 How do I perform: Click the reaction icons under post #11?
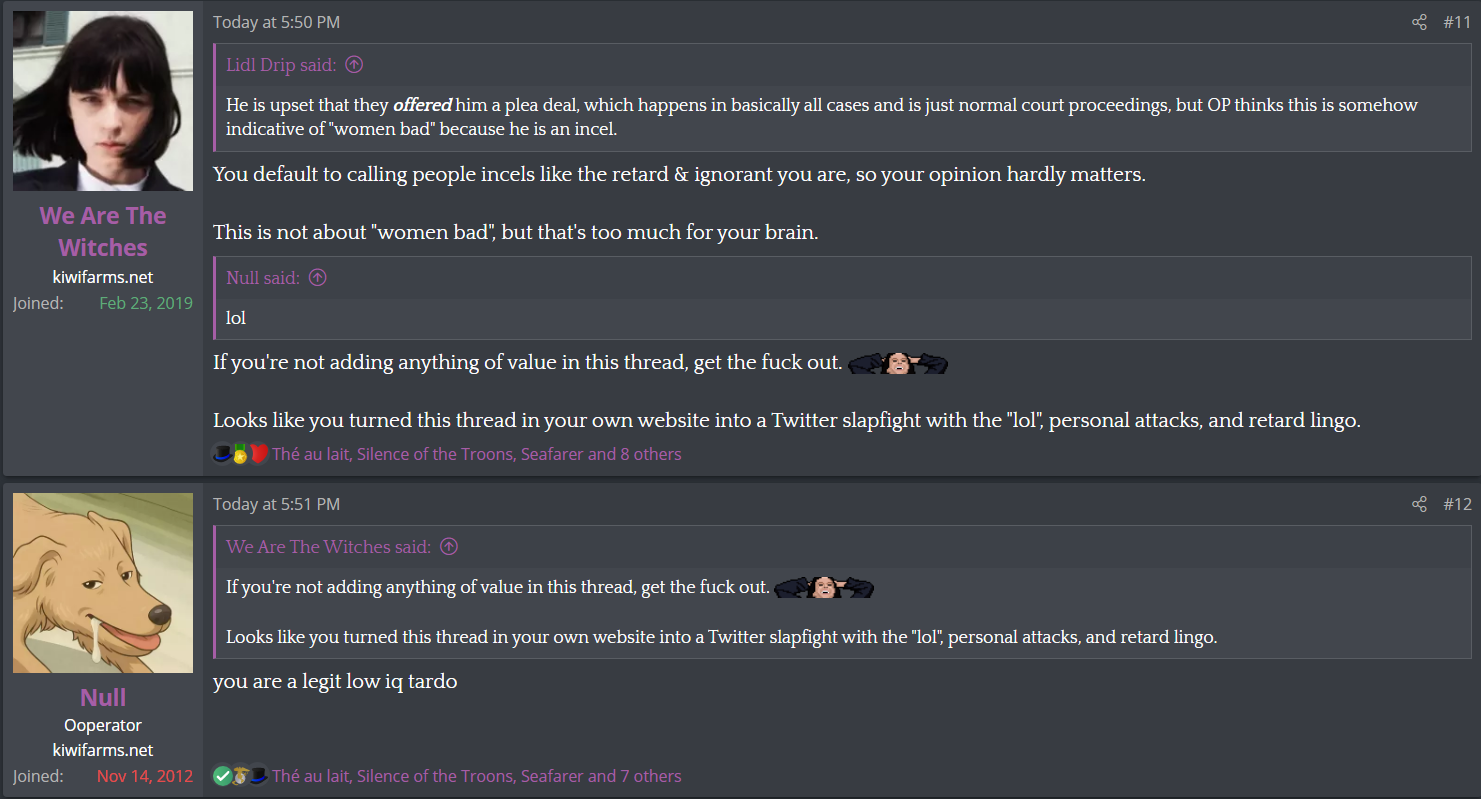240,454
